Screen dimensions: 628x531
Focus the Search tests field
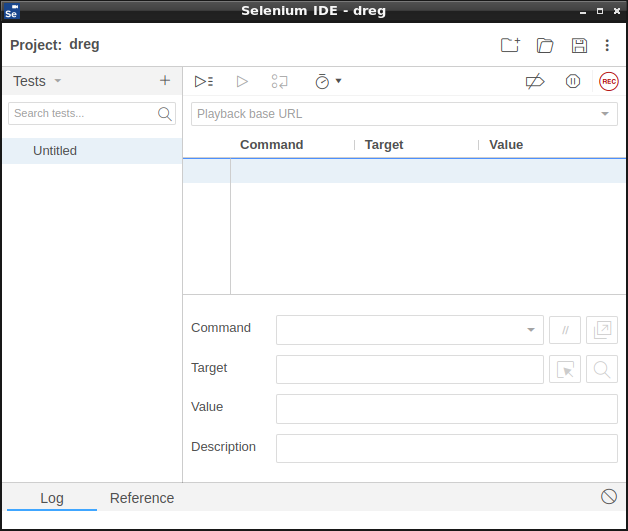coord(92,114)
